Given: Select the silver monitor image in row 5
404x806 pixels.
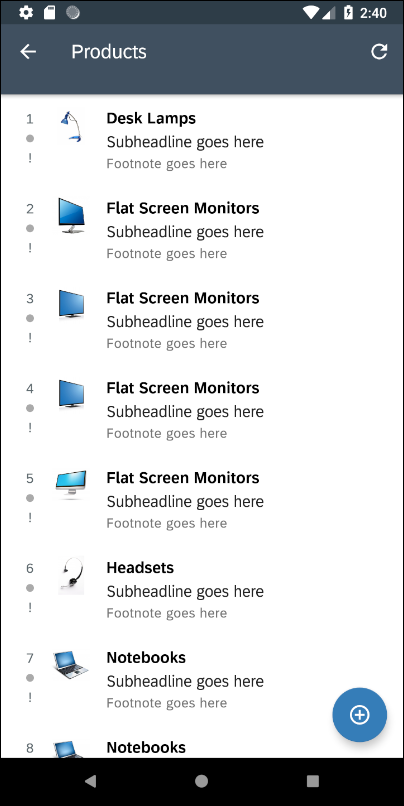Looking at the screenshot, I should (x=71, y=485).
